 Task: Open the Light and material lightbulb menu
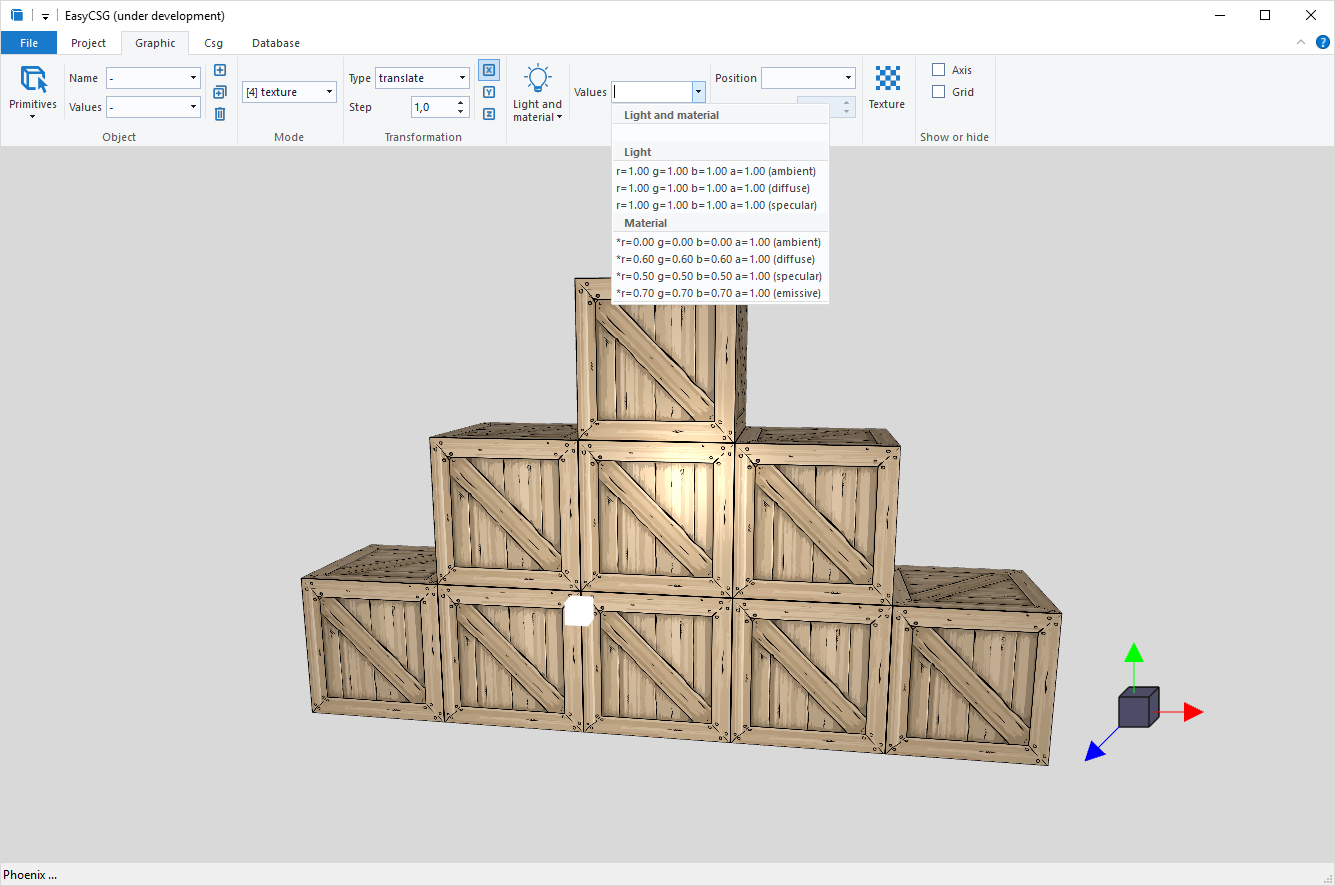(x=538, y=93)
